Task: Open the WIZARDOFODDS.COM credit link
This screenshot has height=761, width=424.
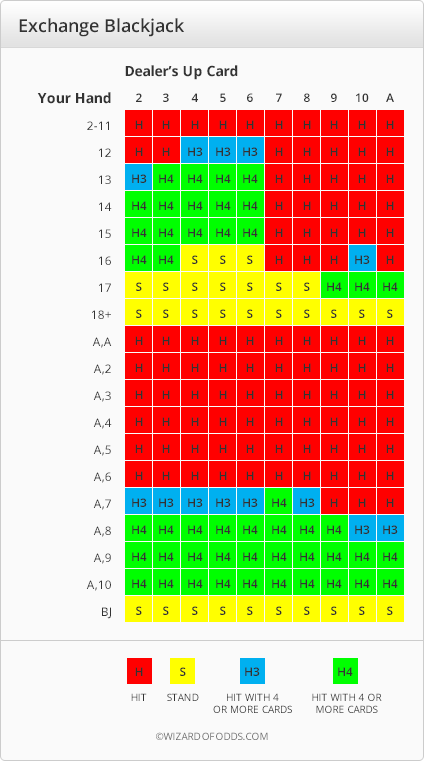Action: pos(212,737)
